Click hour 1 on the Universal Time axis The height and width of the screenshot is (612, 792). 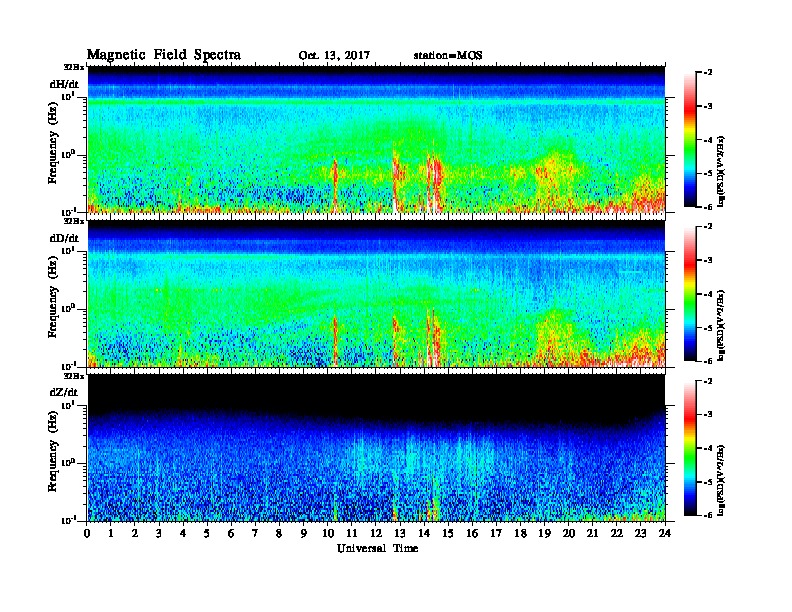[111, 533]
